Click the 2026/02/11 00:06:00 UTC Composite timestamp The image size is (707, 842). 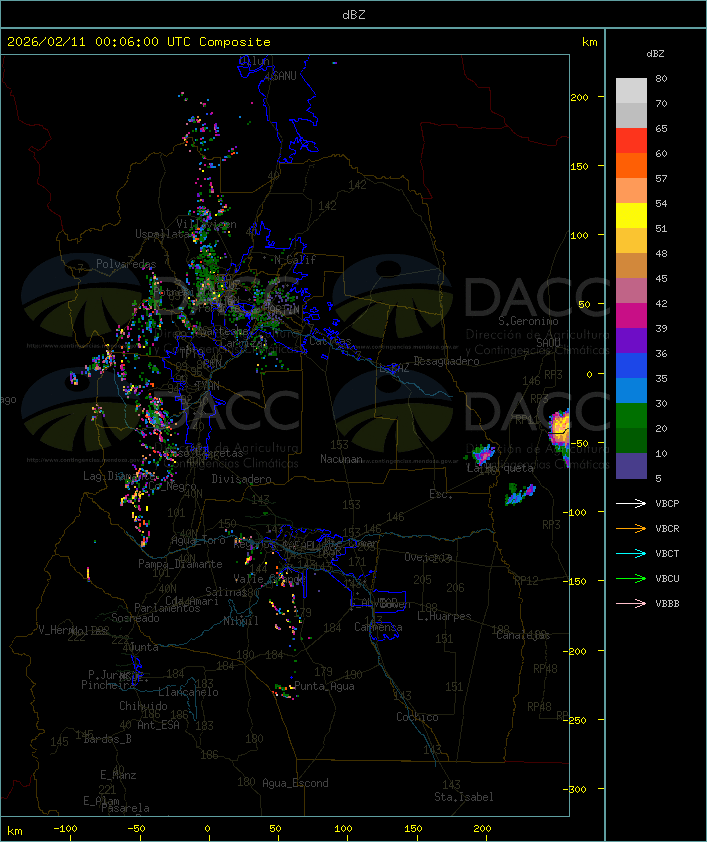[139, 42]
